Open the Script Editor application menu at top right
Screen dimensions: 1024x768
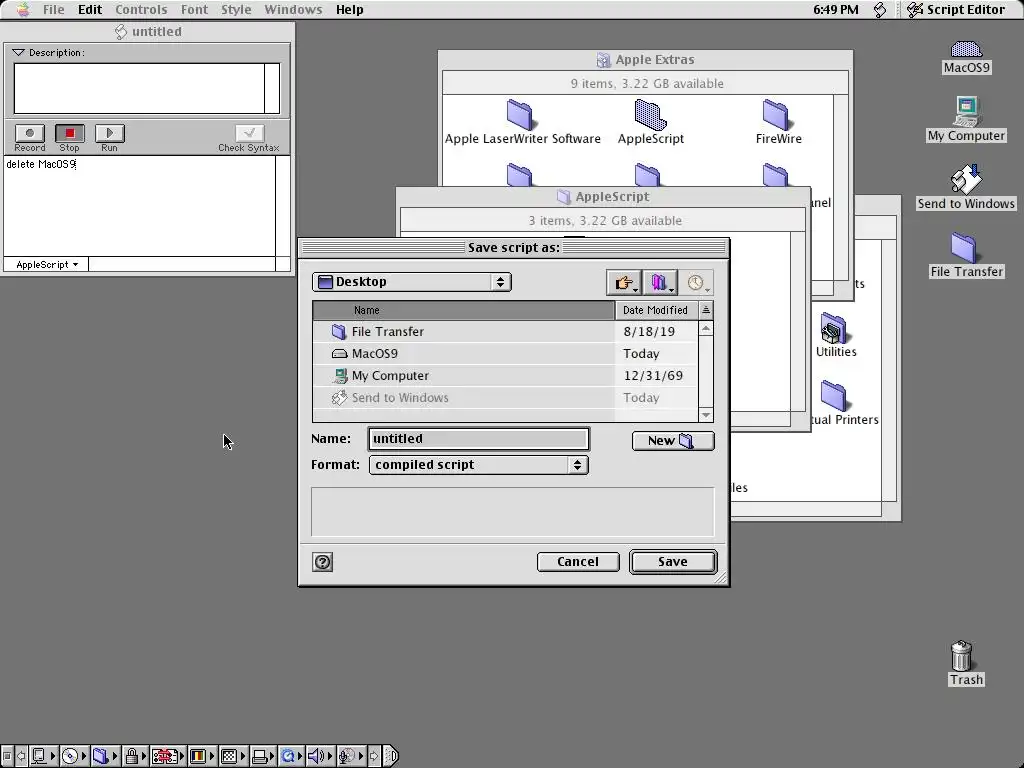point(956,9)
